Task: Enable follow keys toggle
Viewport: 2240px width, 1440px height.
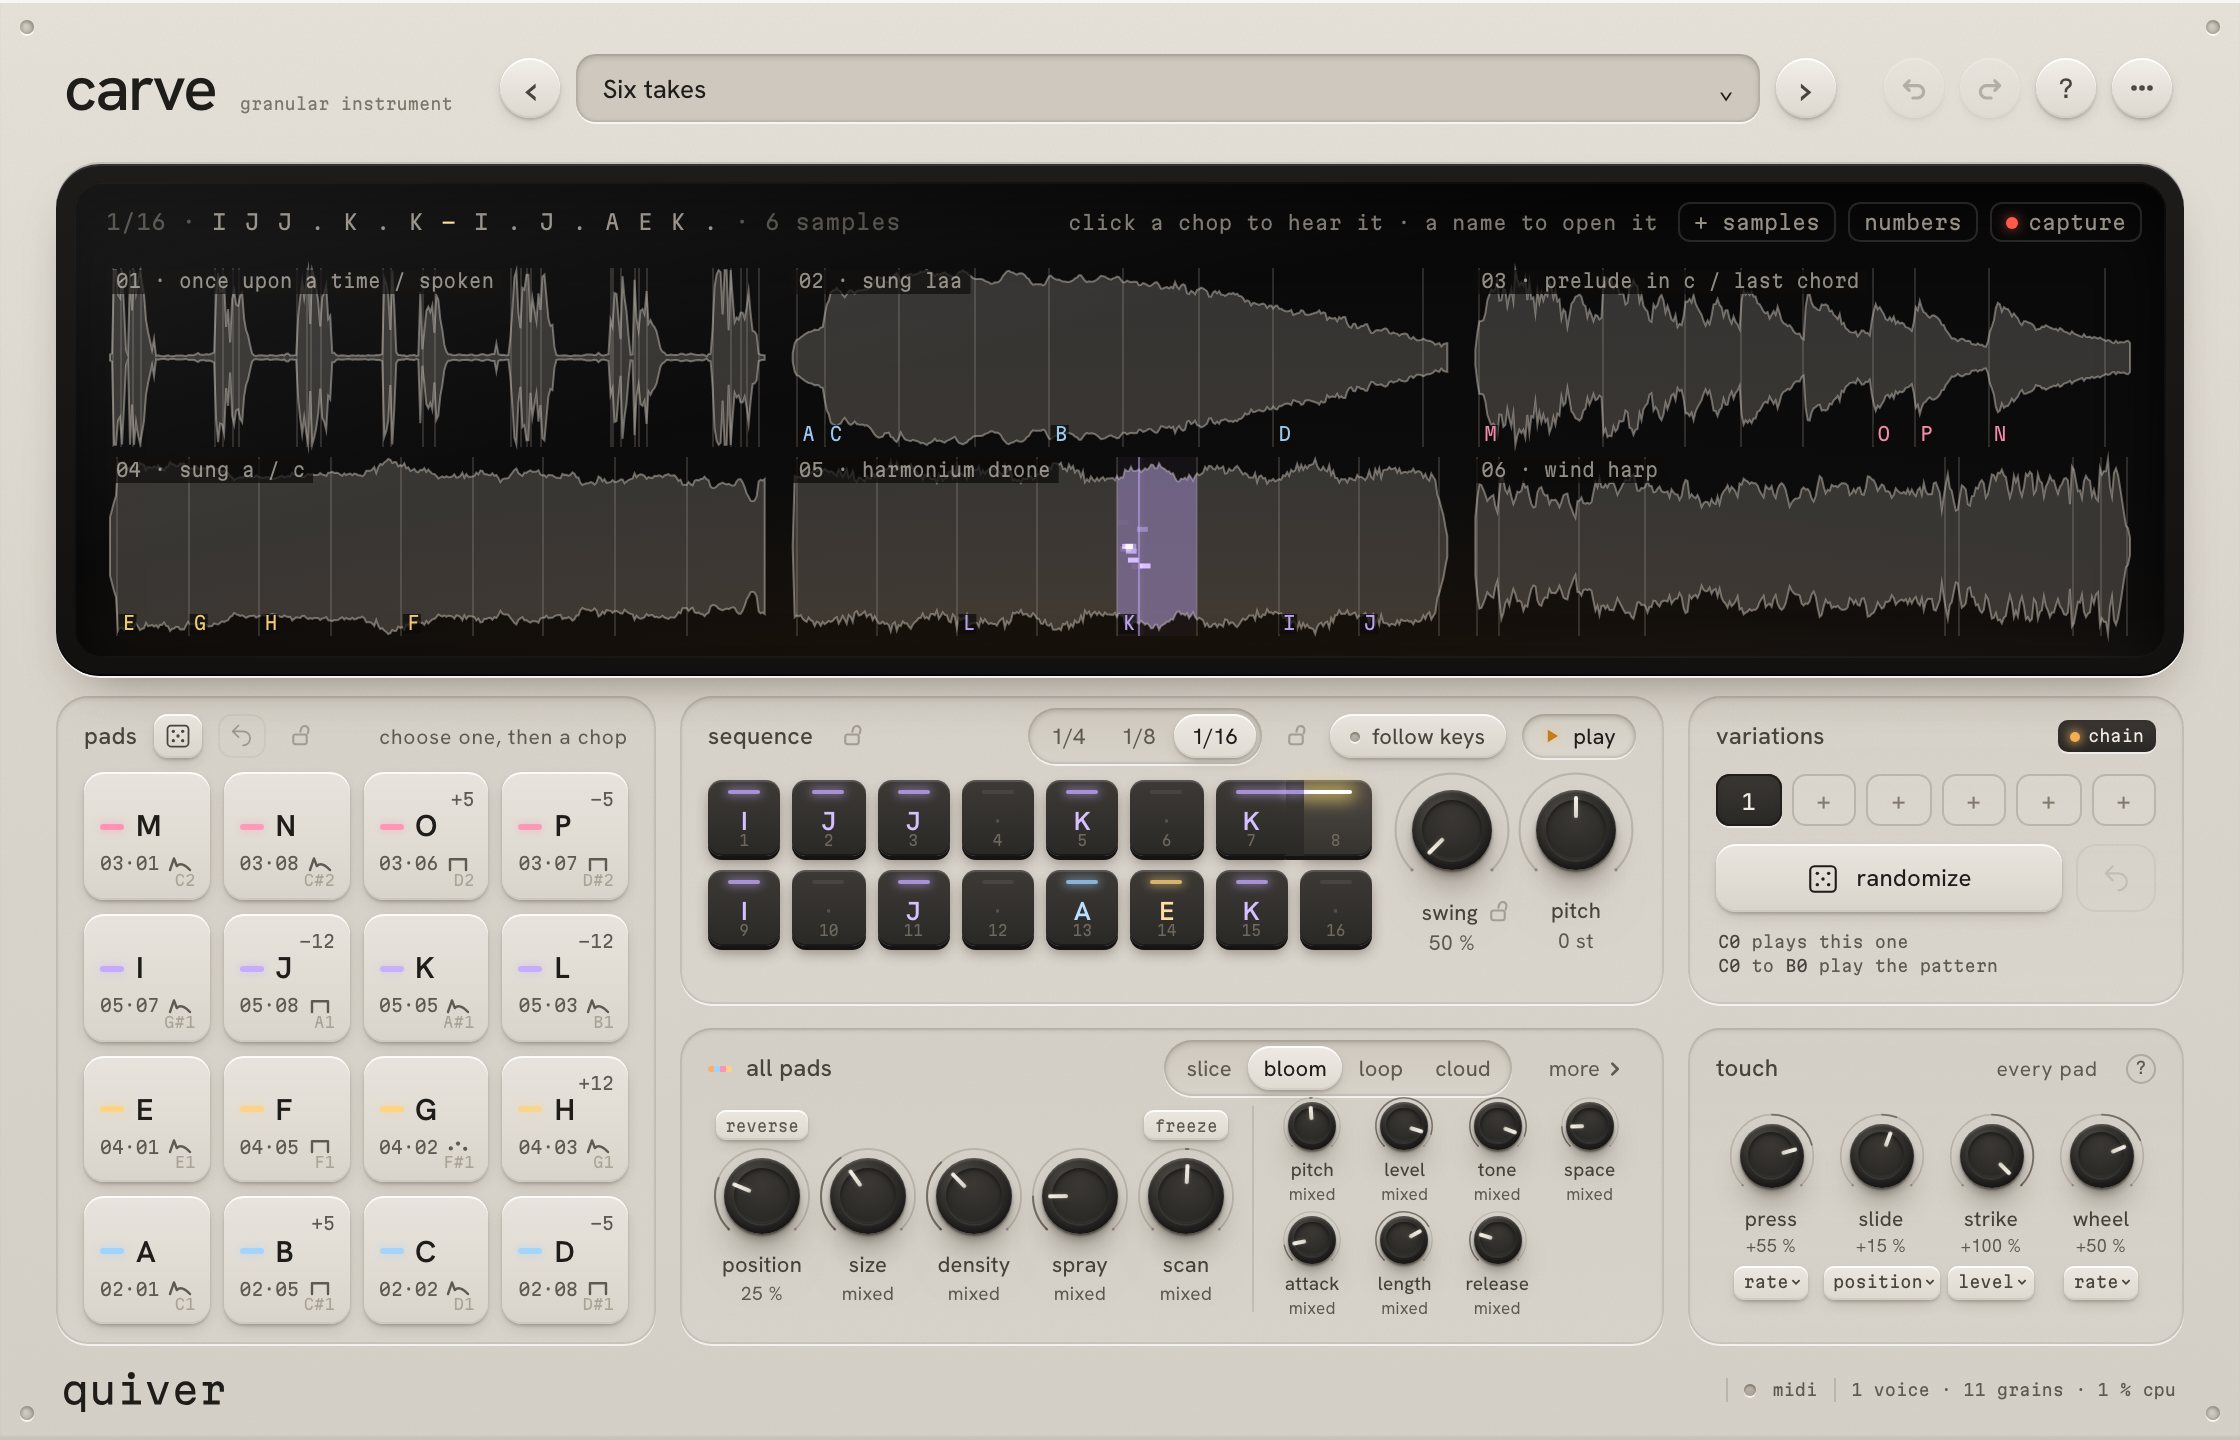Action: click(x=1417, y=737)
